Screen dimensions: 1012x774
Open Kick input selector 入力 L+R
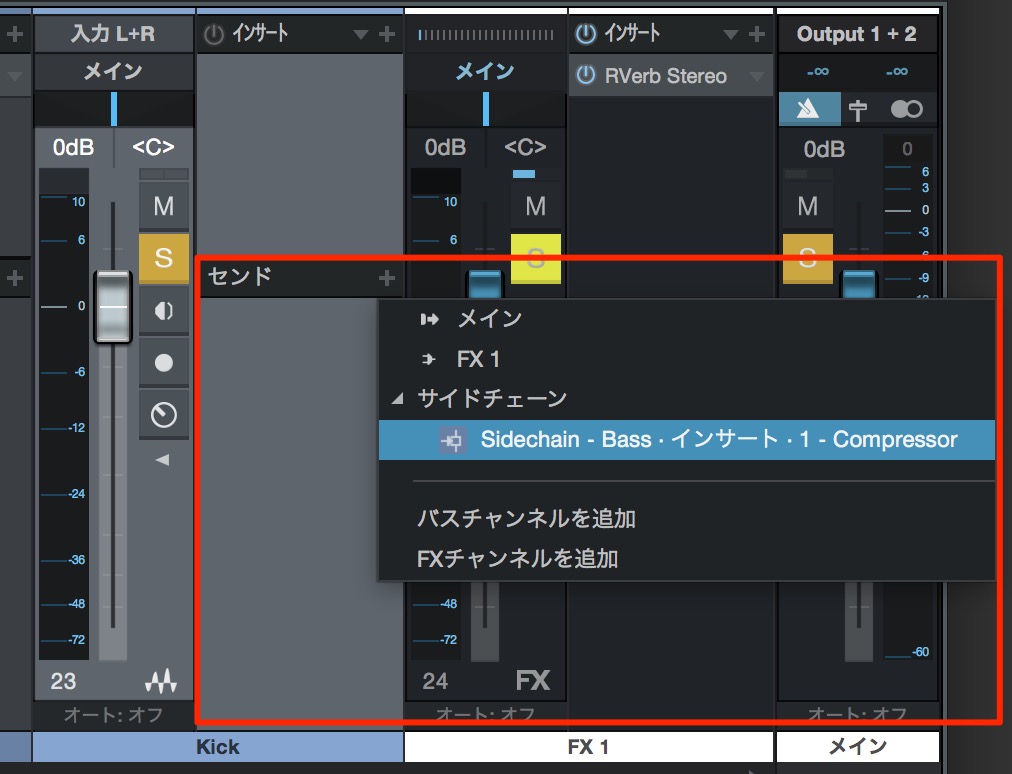tap(113, 34)
